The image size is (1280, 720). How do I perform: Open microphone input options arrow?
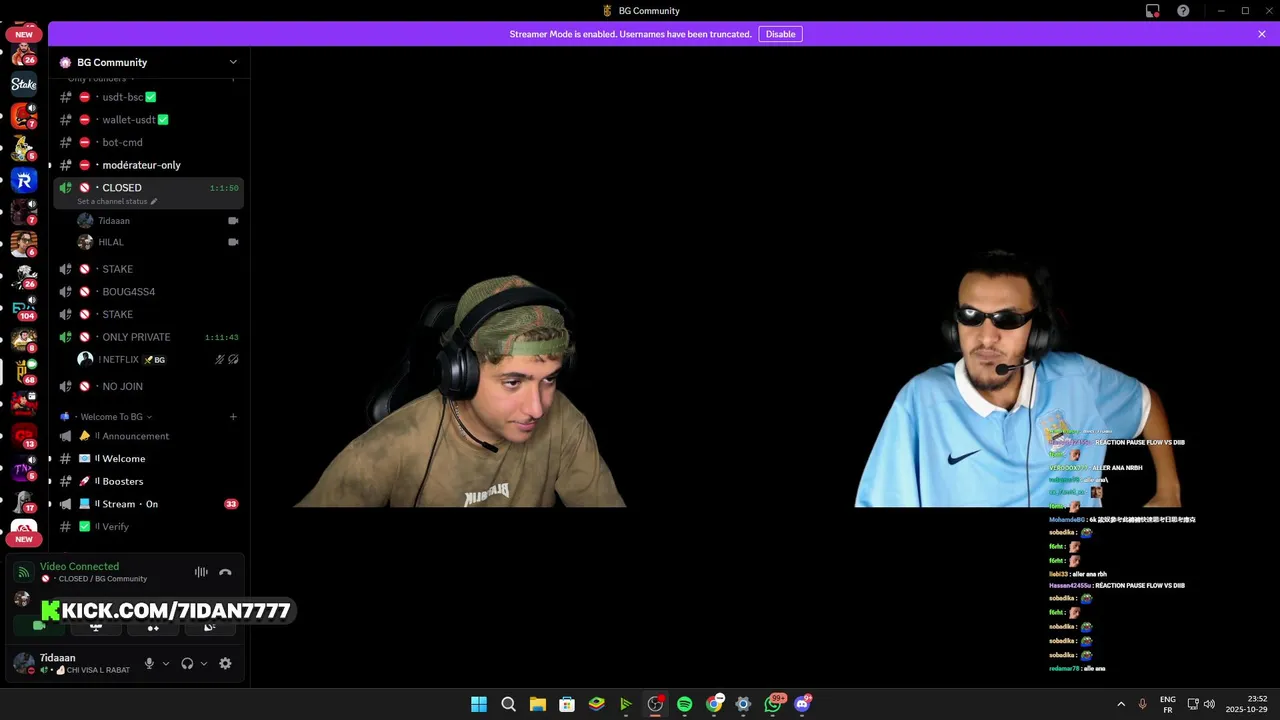pos(166,663)
